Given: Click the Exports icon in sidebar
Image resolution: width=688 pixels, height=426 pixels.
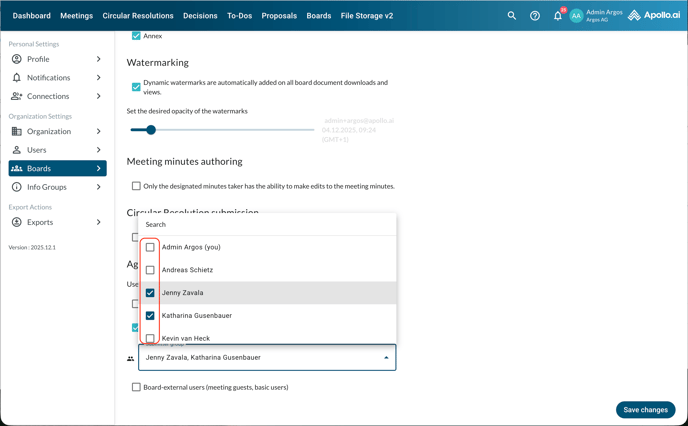Looking at the screenshot, I should [16, 222].
